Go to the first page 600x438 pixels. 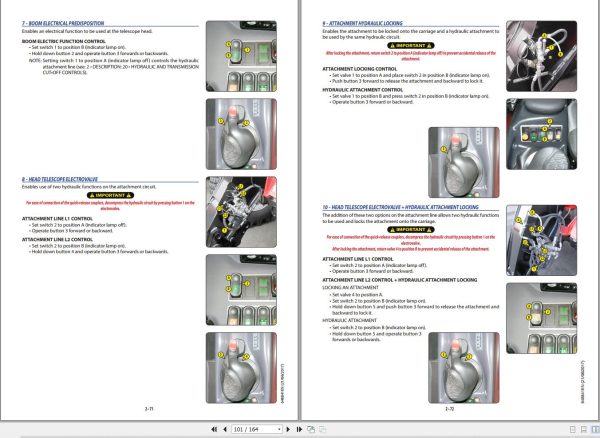pos(214,430)
